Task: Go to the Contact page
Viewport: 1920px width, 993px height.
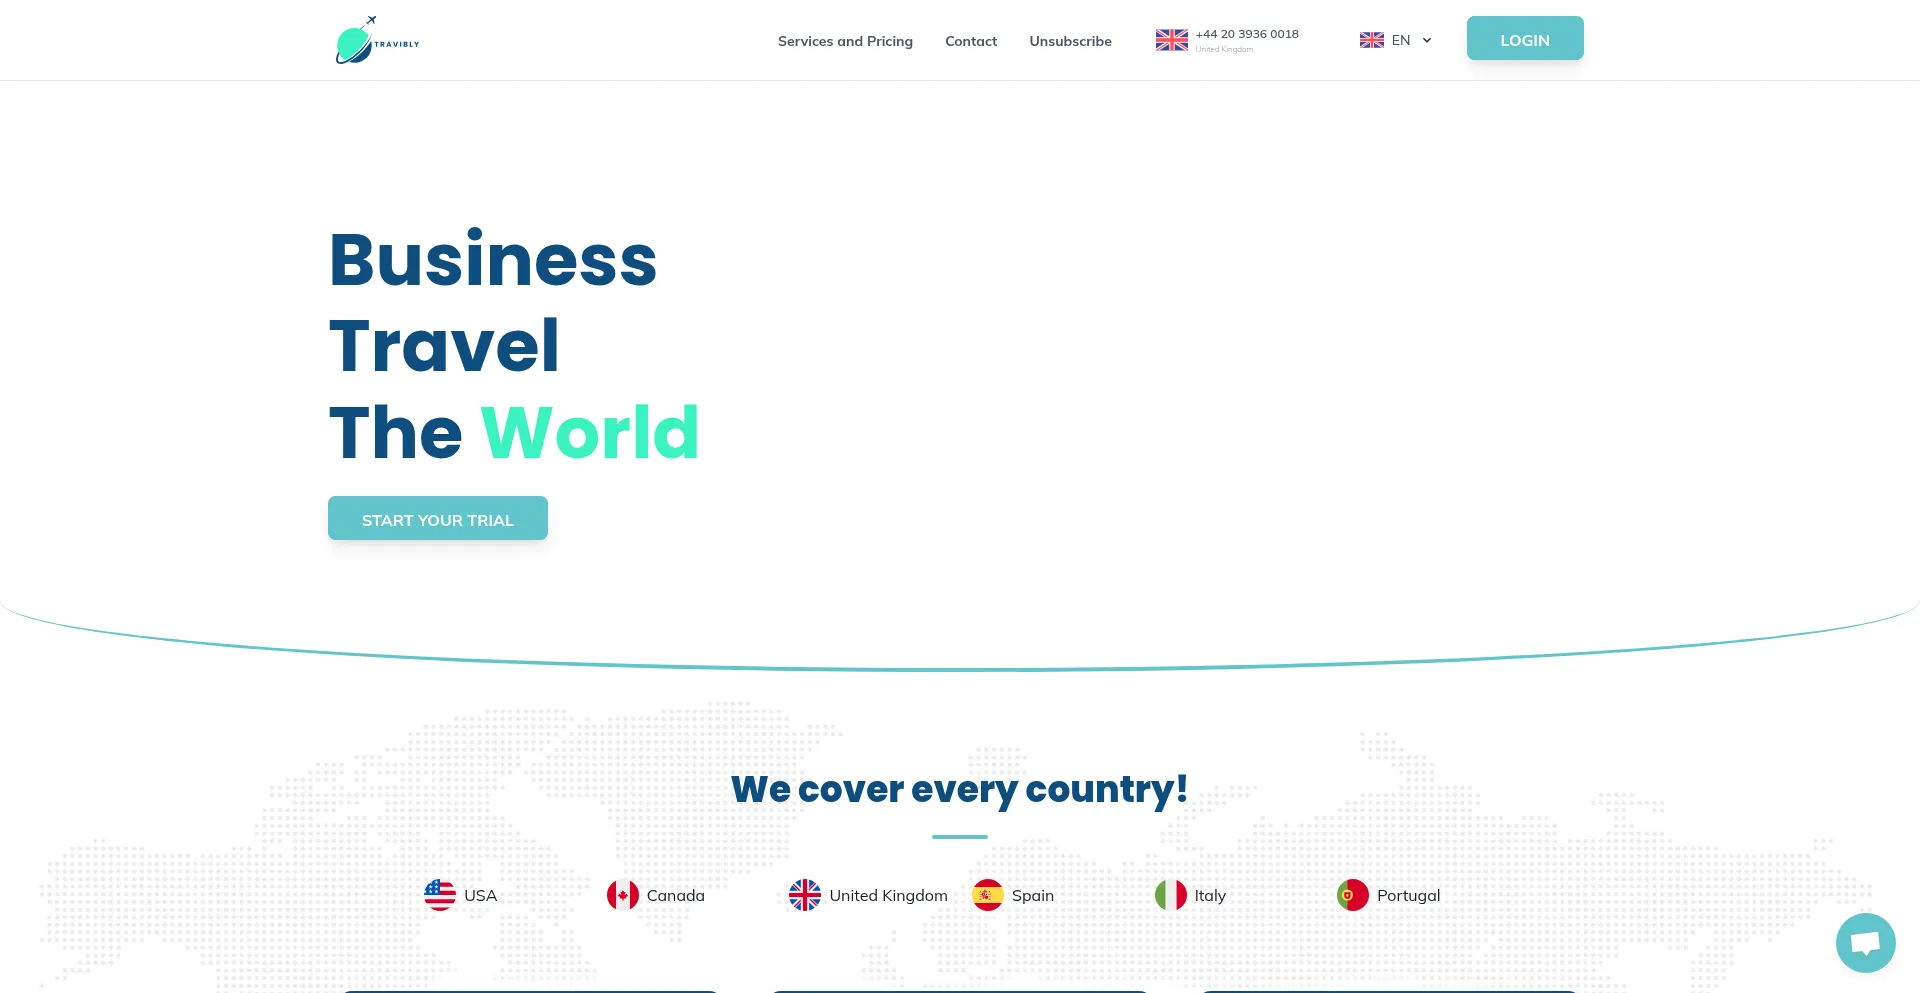Action: point(971,41)
